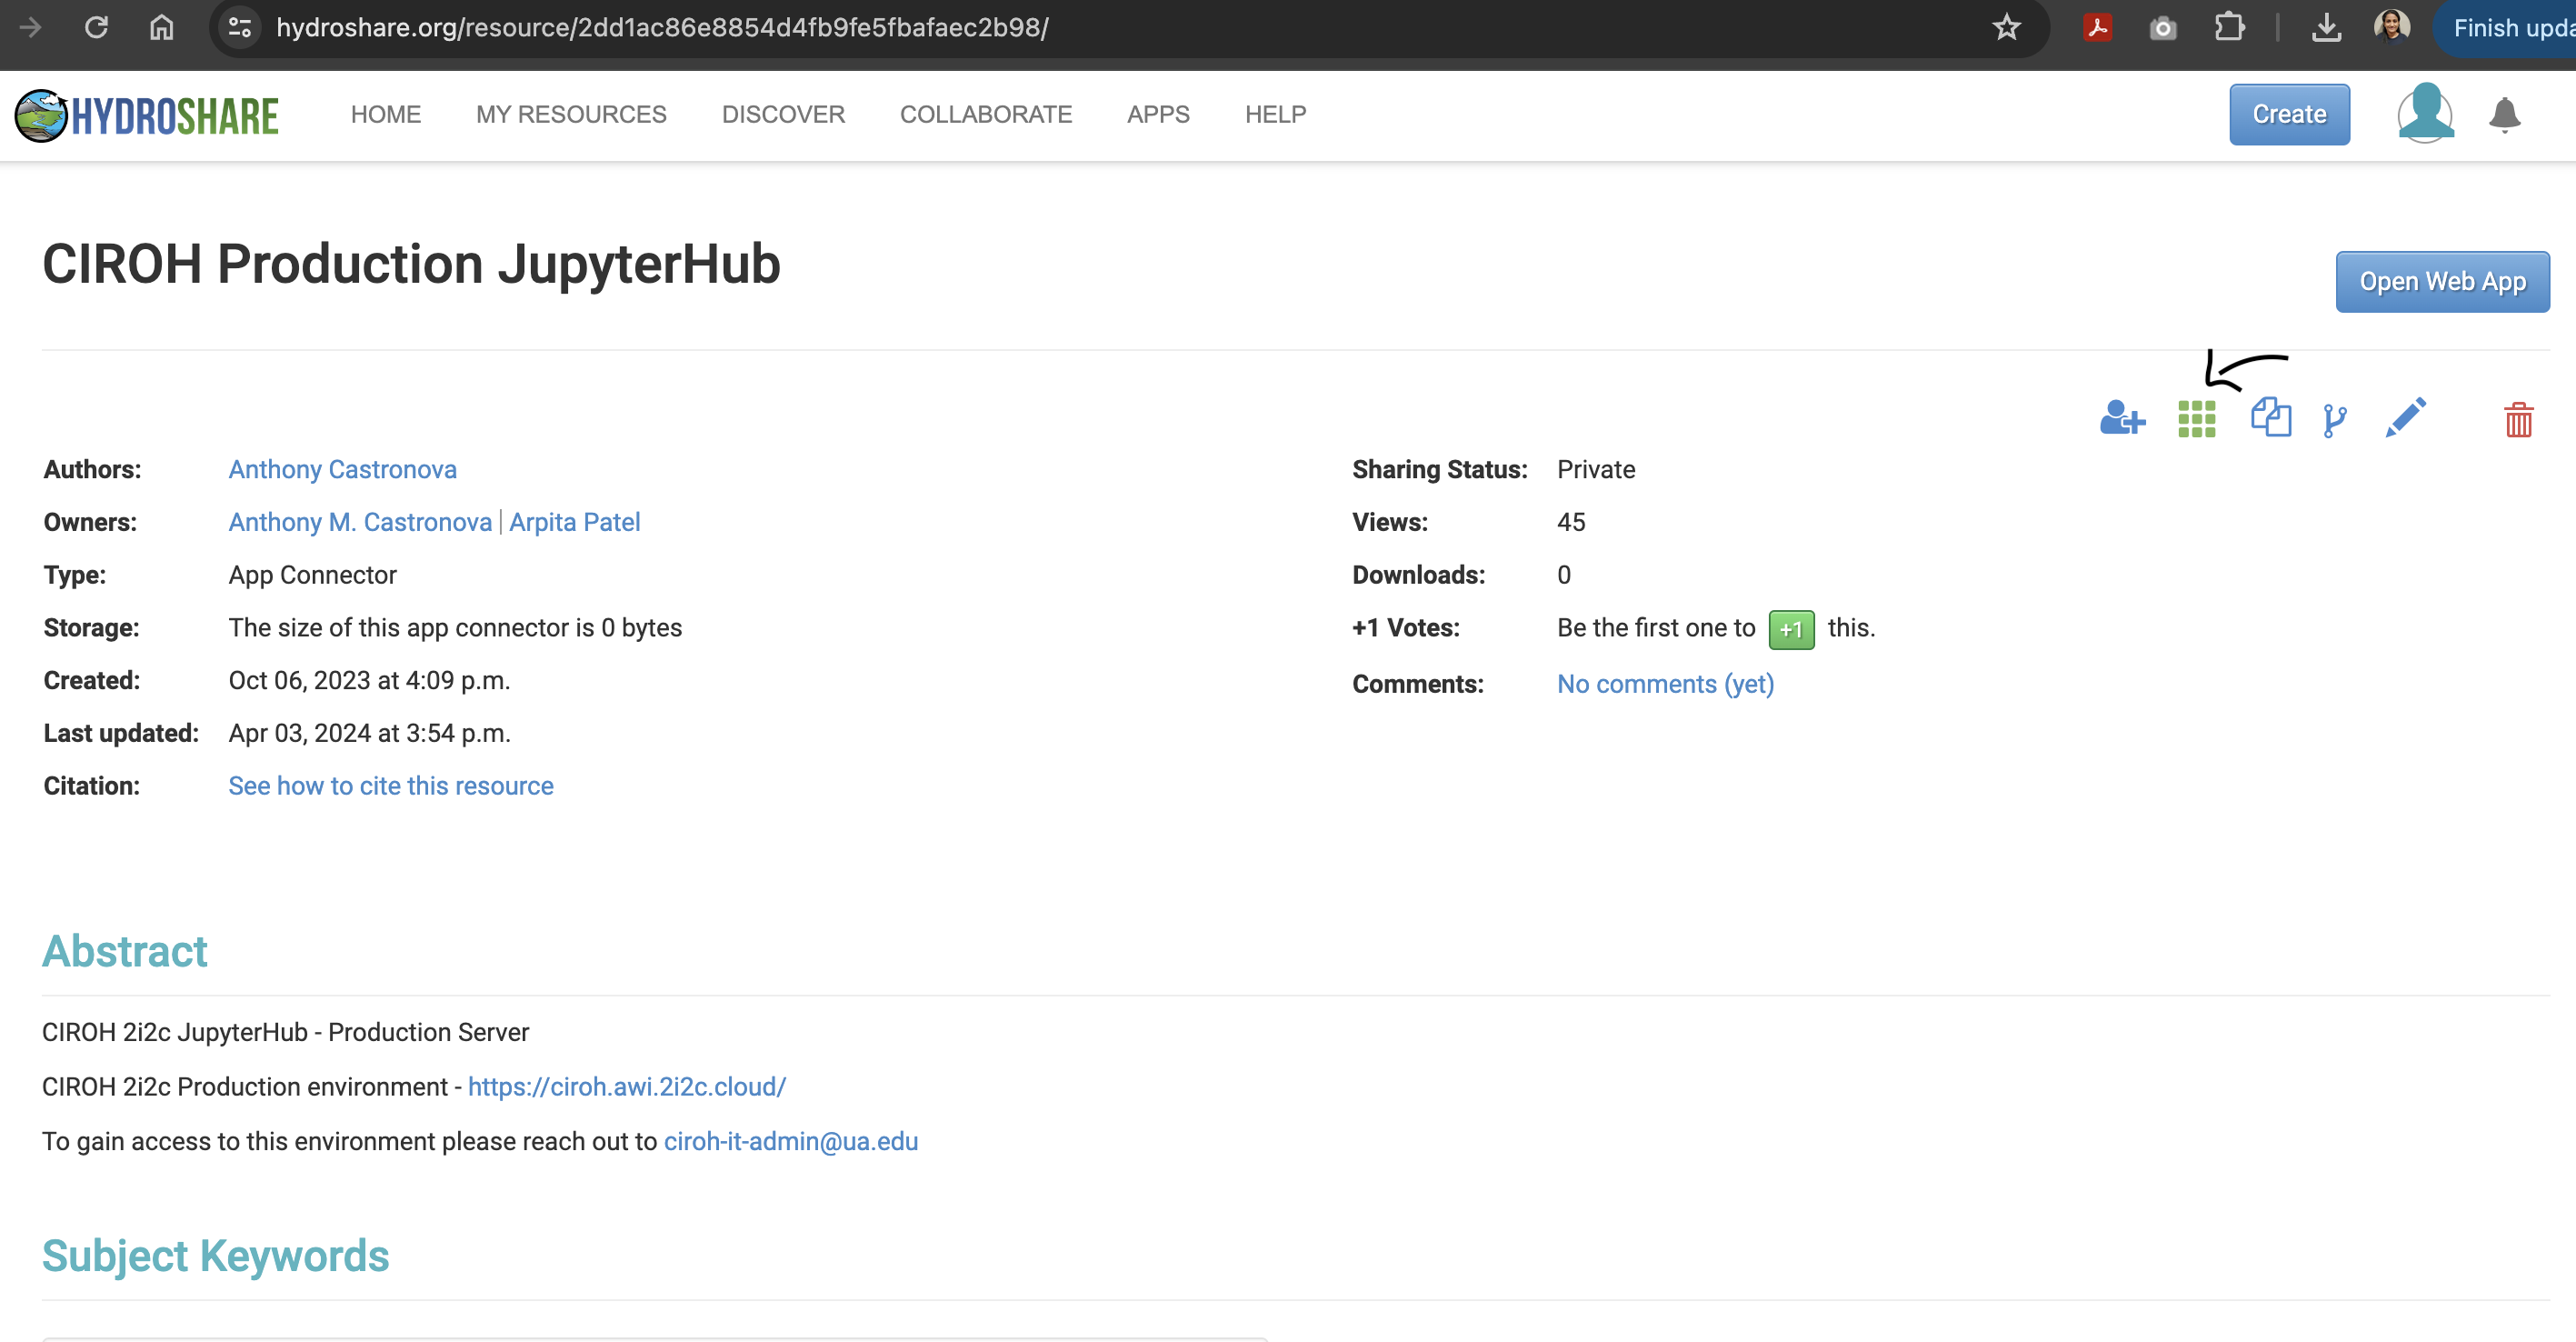Click the Manage access user-plus icon

[x=2122, y=418]
